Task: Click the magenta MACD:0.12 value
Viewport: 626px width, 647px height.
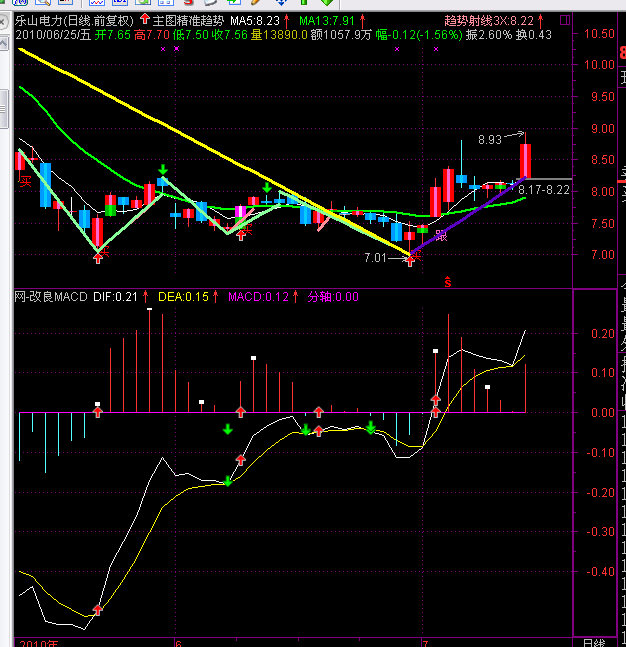Action: pyautogui.click(x=258, y=297)
